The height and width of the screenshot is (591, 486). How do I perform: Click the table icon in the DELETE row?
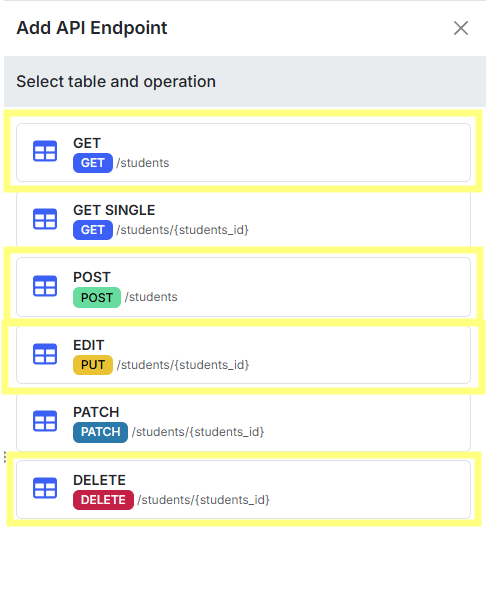[45, 488]
